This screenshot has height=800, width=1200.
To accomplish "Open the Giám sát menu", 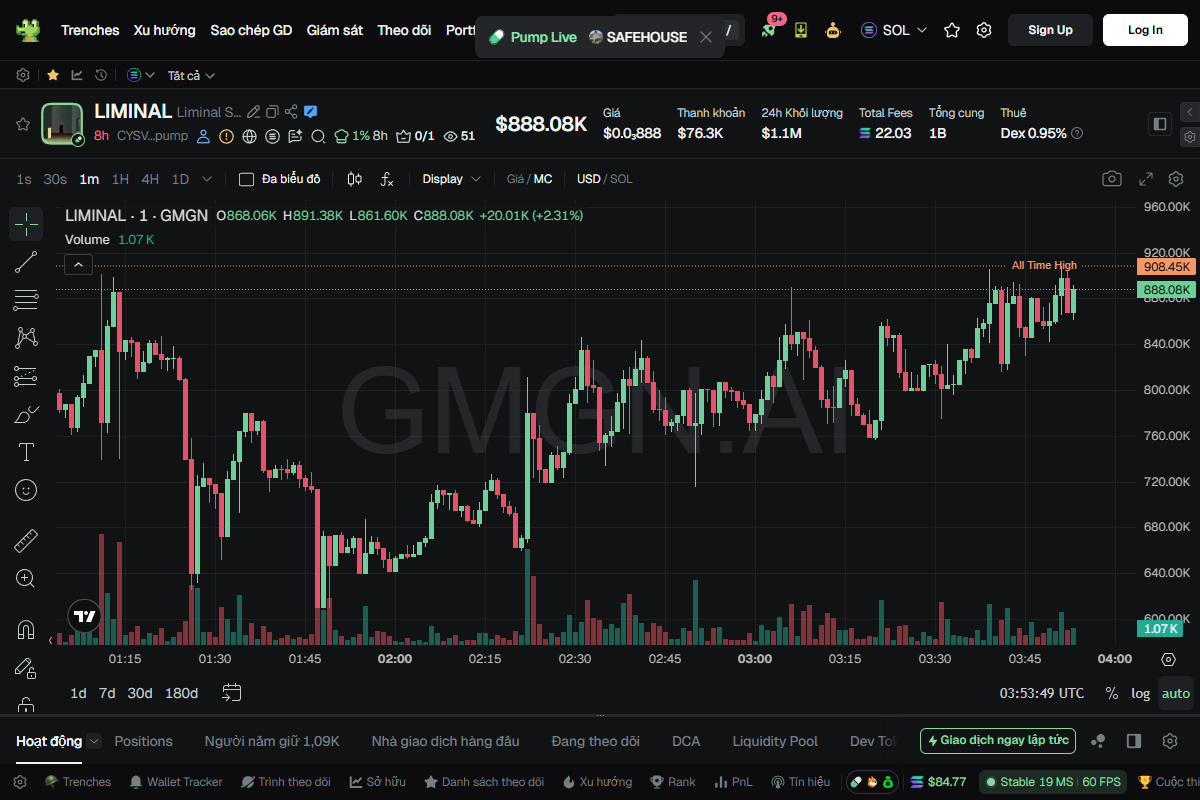I will pos(335,30).
